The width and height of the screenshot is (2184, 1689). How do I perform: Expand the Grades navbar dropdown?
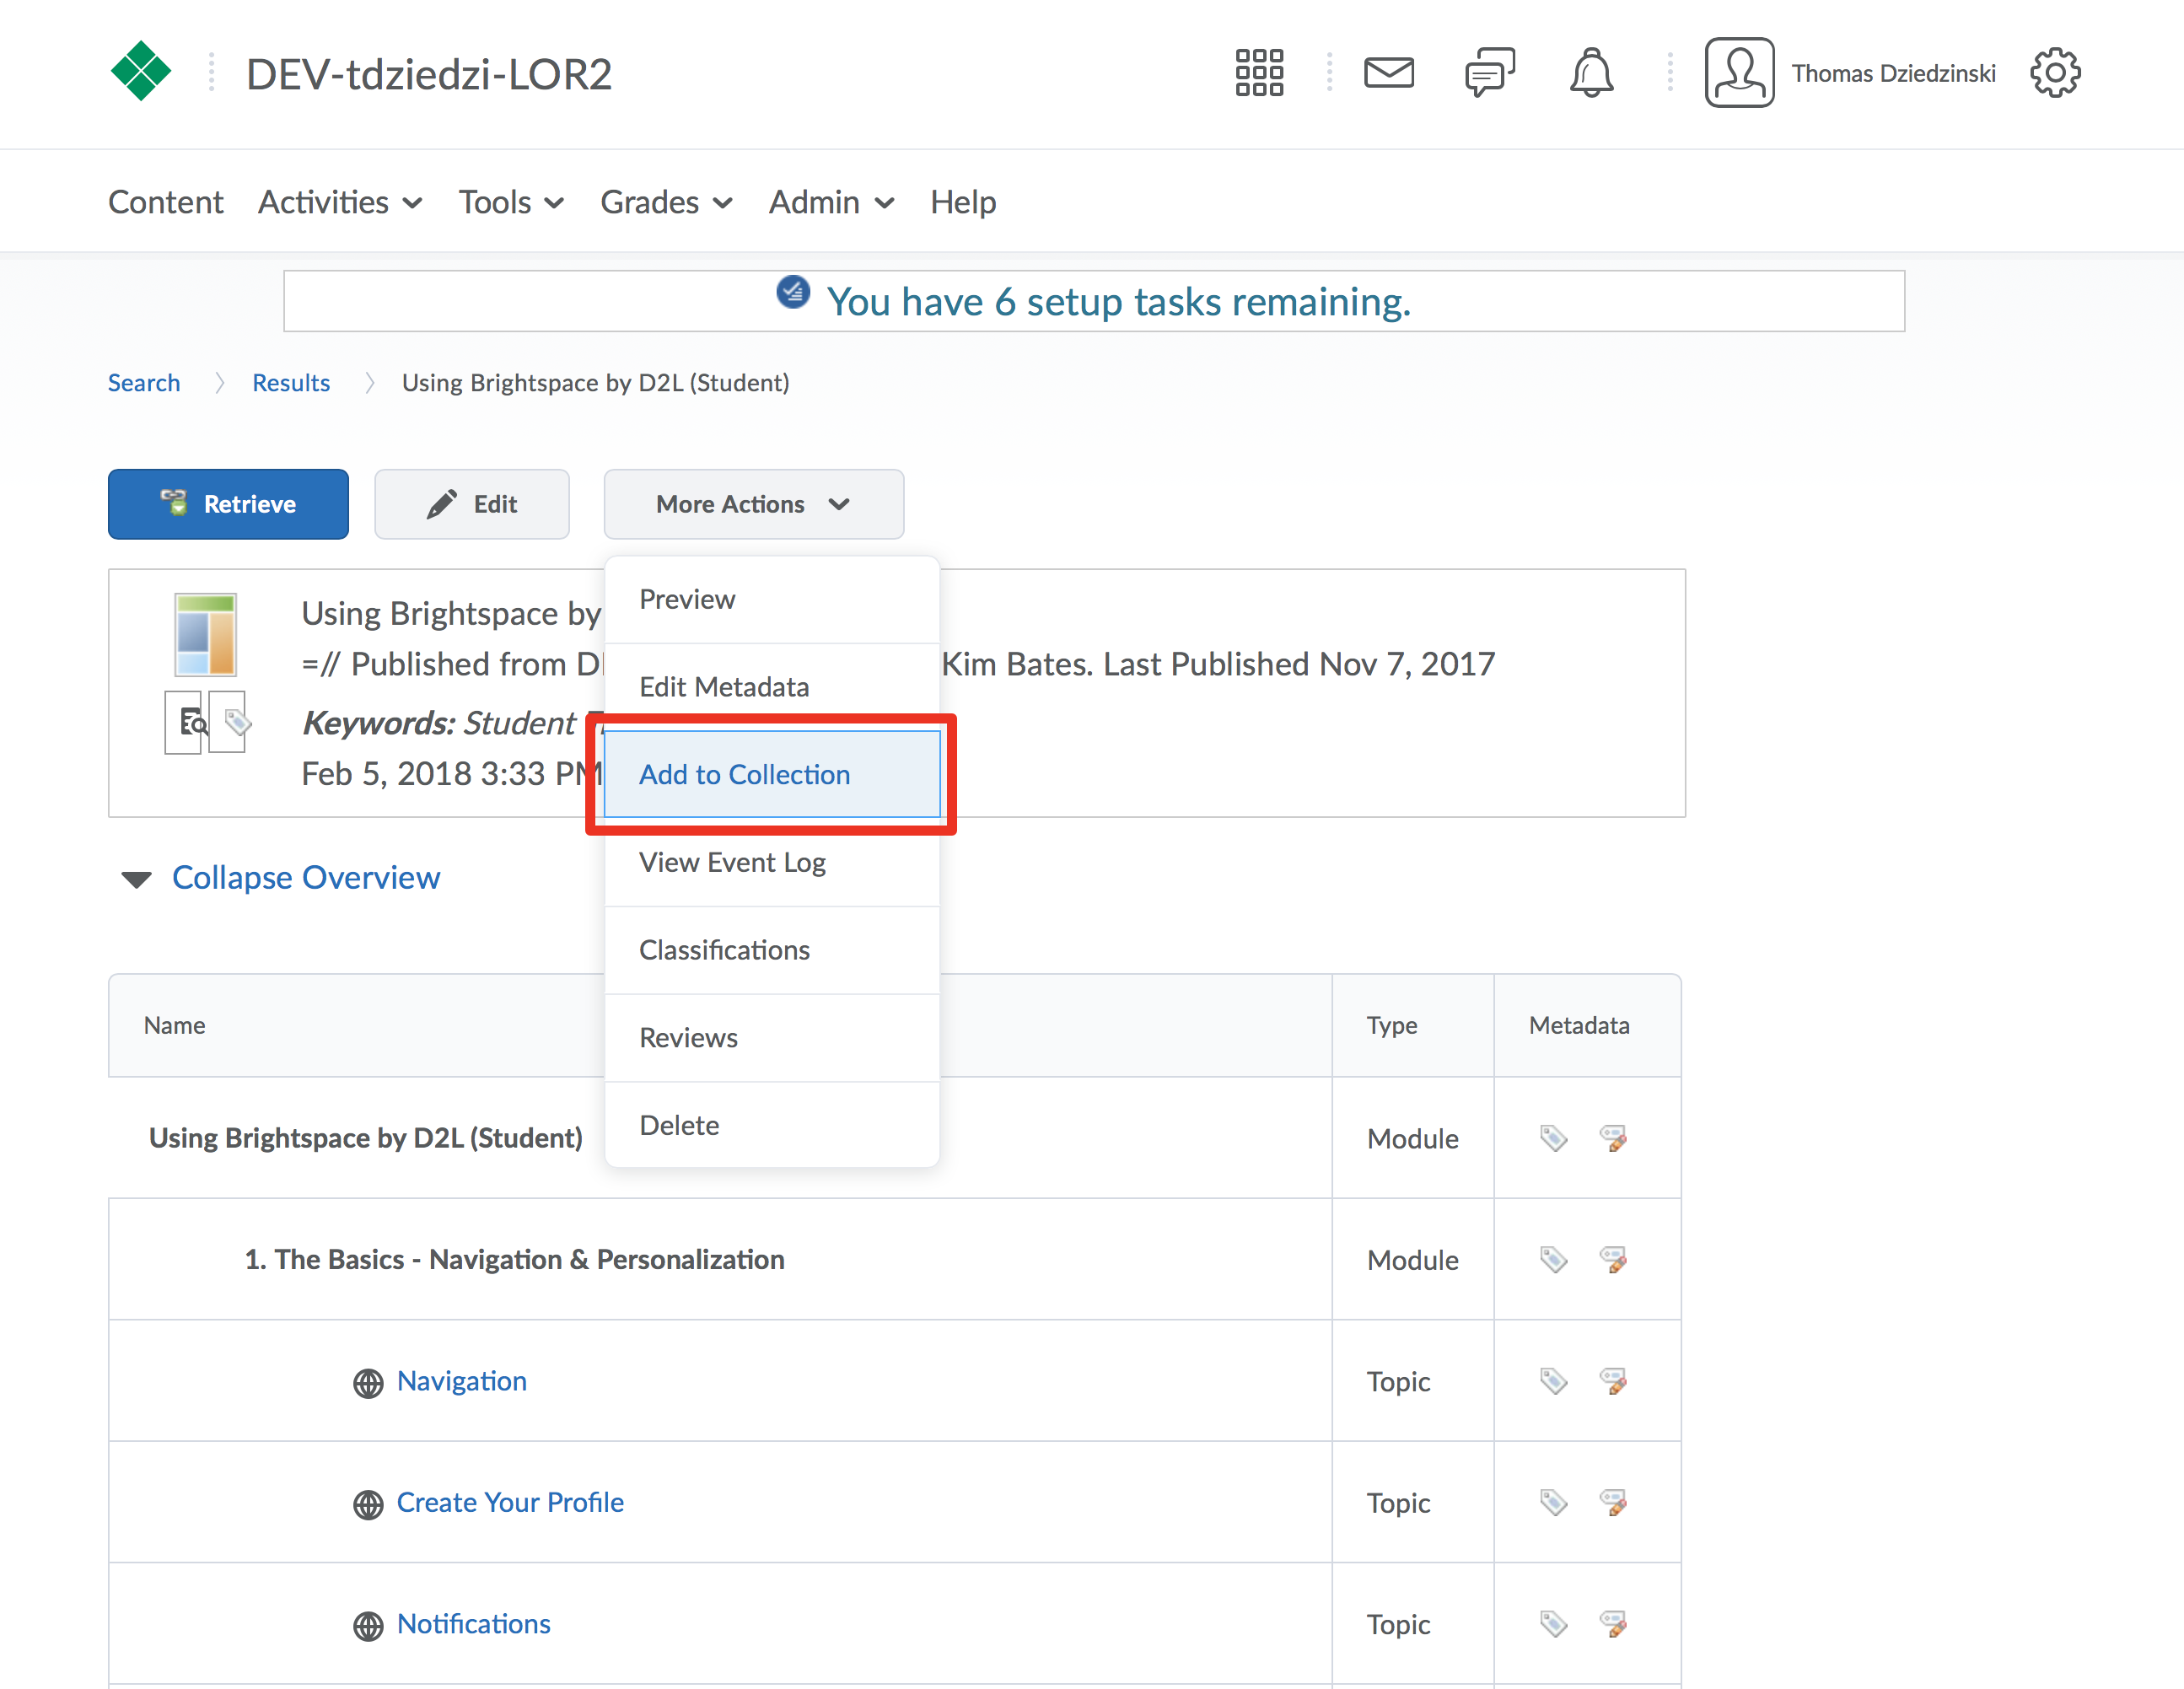pyautogui.click(x=666, y=202)
